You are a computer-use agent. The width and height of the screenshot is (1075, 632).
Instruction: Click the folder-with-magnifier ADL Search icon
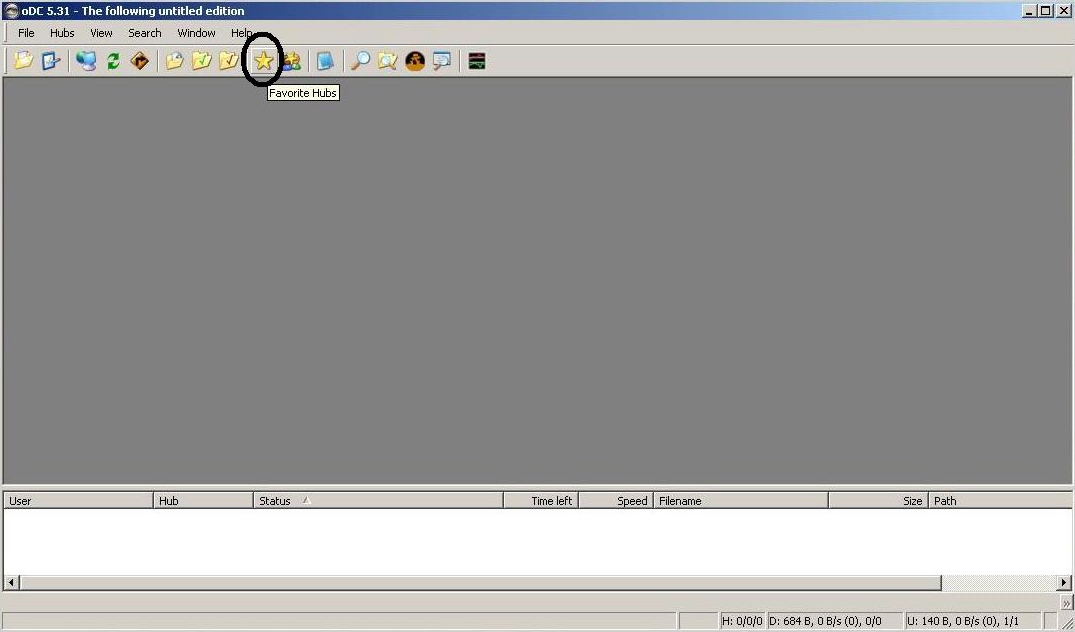pyautogui.click(x=387, y=61)
